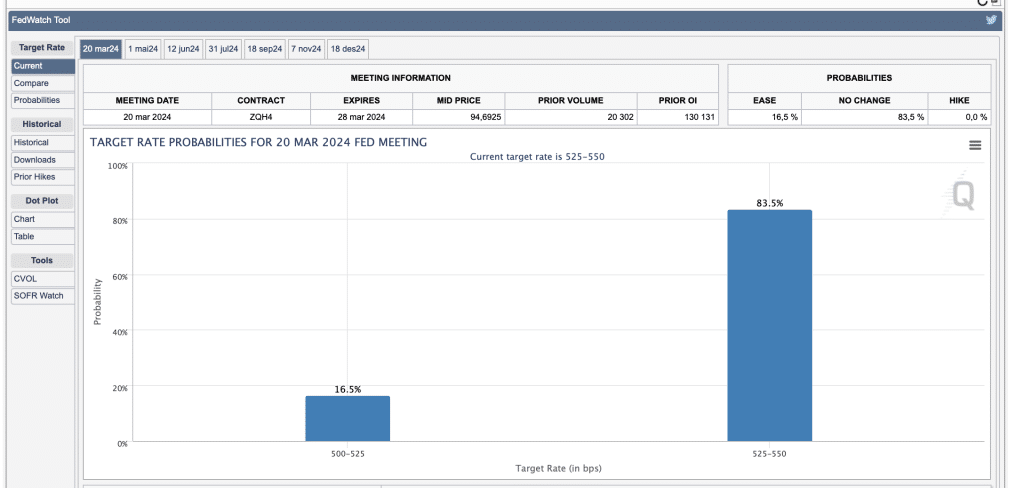Open the chart hamburger menu icon
The width and height of the screenshot is (1024, 488).
(975, 145)
